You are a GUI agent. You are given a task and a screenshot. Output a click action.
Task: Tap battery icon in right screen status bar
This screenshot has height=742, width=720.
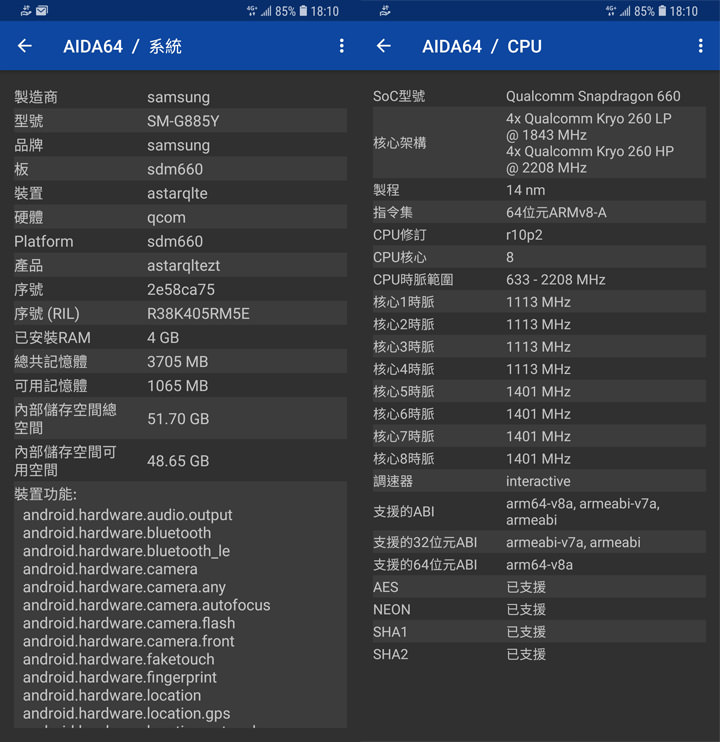tap(662, 11)
